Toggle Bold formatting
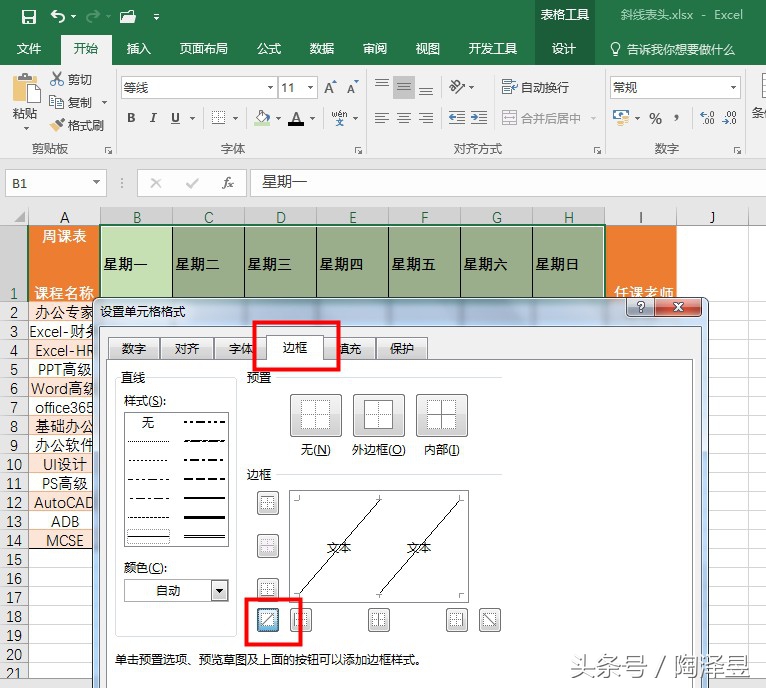This screenshot has height=688, width=766. coord(131,118)
